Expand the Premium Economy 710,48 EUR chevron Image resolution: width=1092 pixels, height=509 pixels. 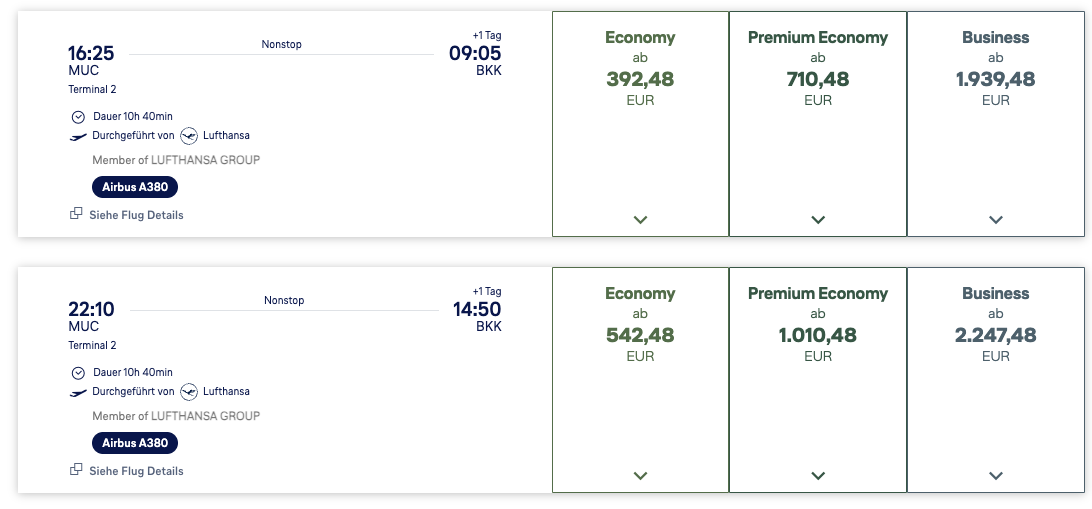coord(818,219)
